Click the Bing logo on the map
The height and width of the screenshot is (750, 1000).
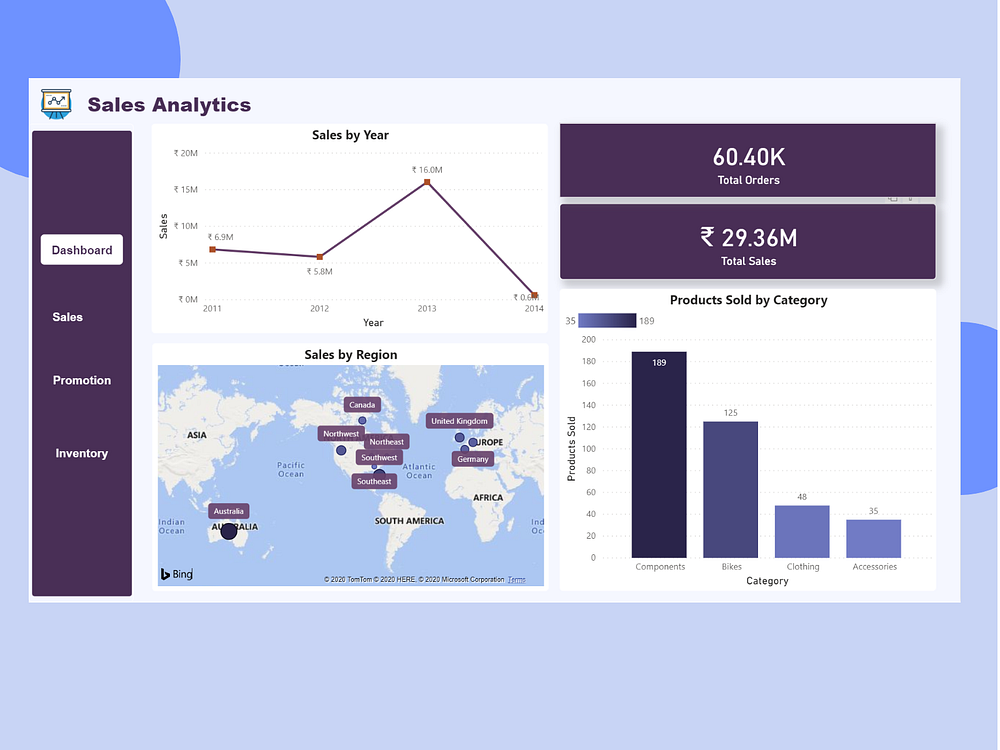(x=175, y=574)
